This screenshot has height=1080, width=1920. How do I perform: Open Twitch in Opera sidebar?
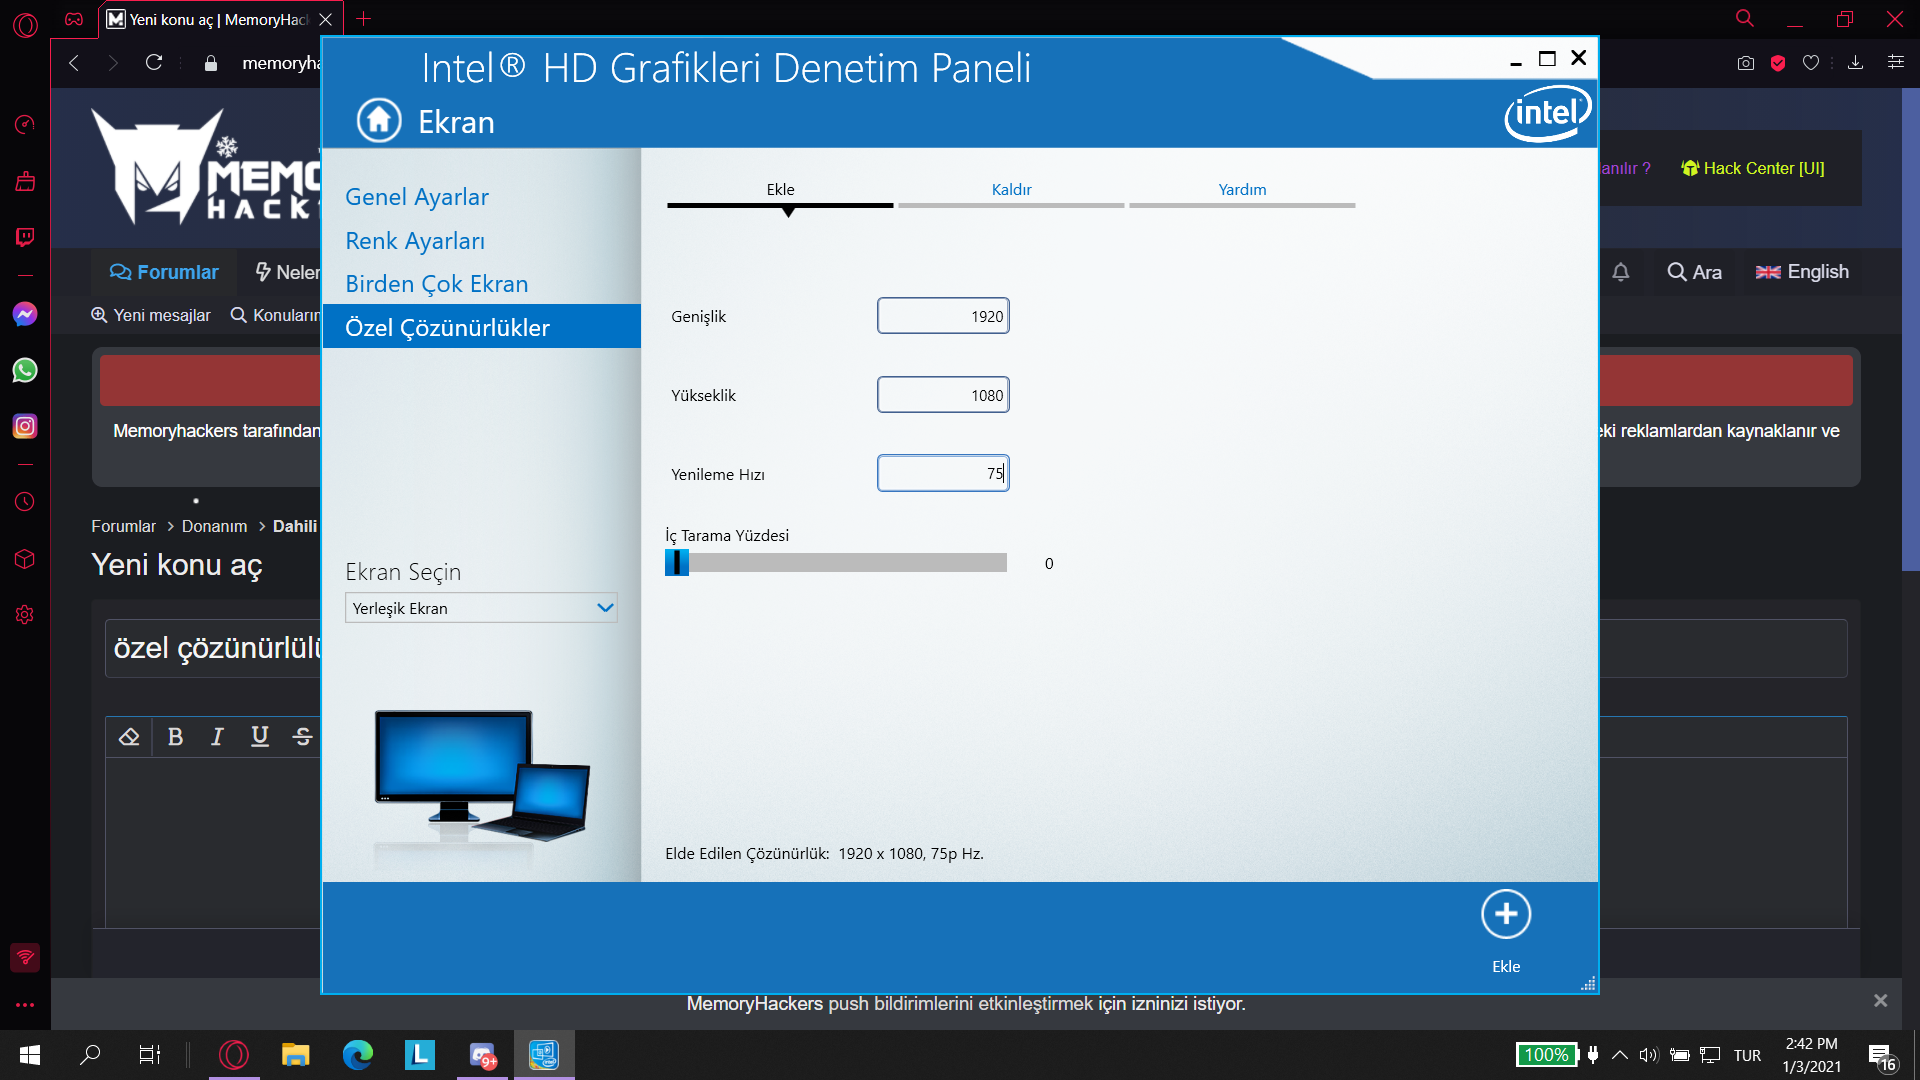click(25, 237)
